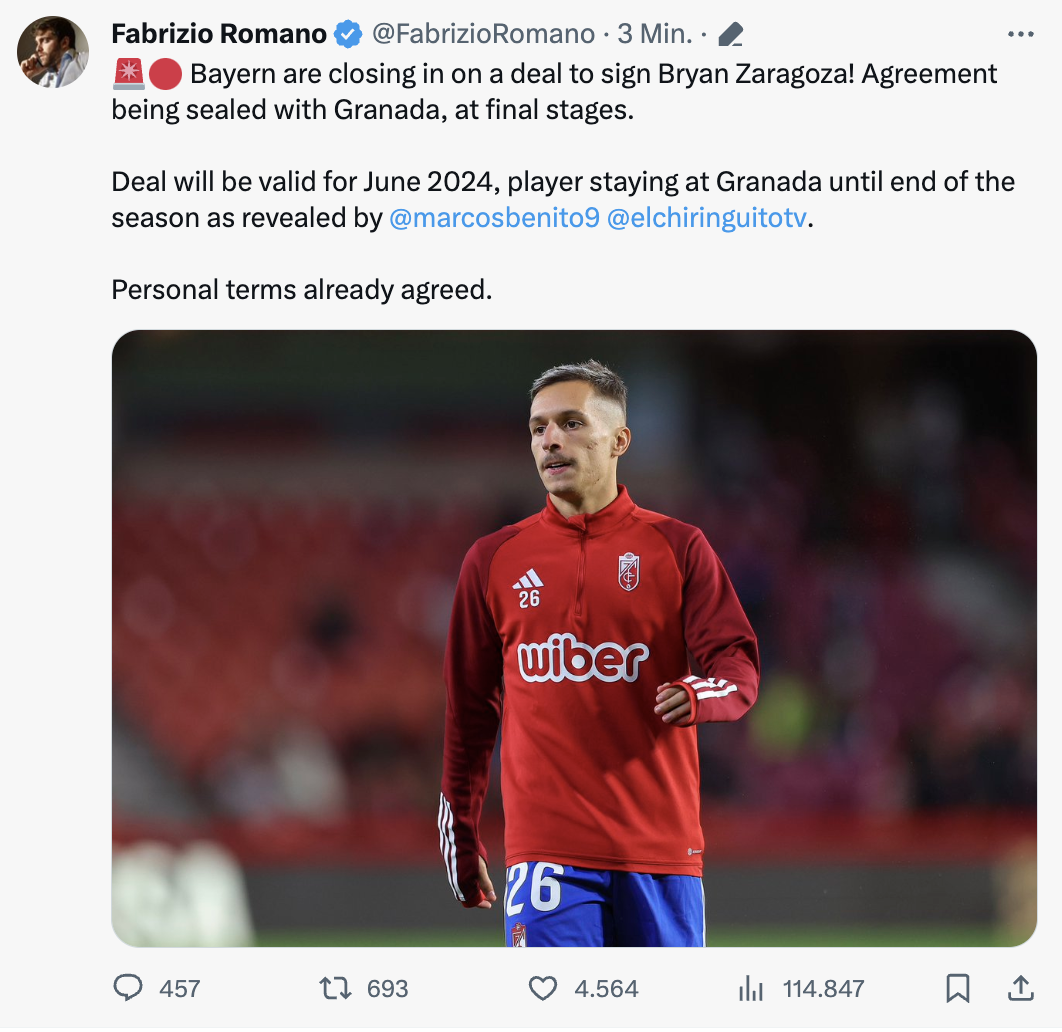Open the Bryan Zaragoza photo
The image size is (1062, 1032).
click(x=574, y=639)
